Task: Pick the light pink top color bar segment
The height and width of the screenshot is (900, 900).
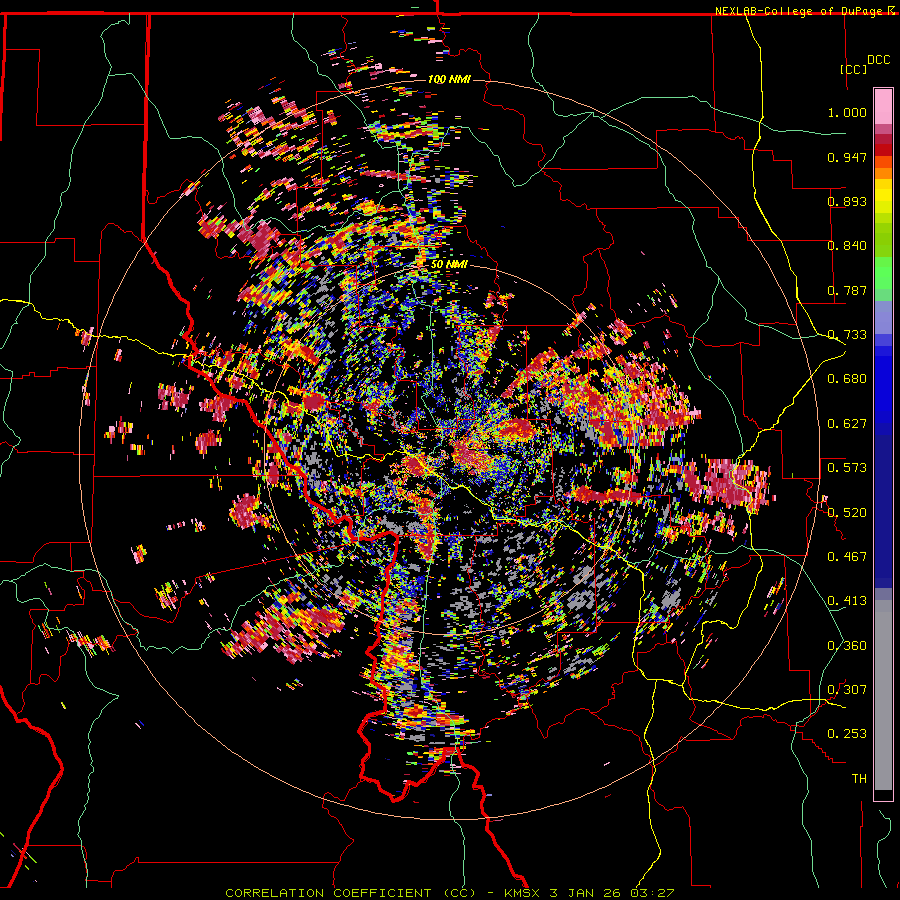Action: click(x=883, y=106)
